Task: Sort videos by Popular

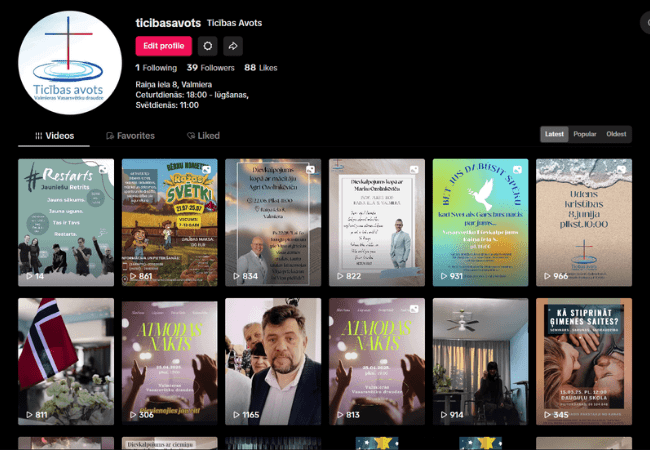Action: tap(585, 134)
